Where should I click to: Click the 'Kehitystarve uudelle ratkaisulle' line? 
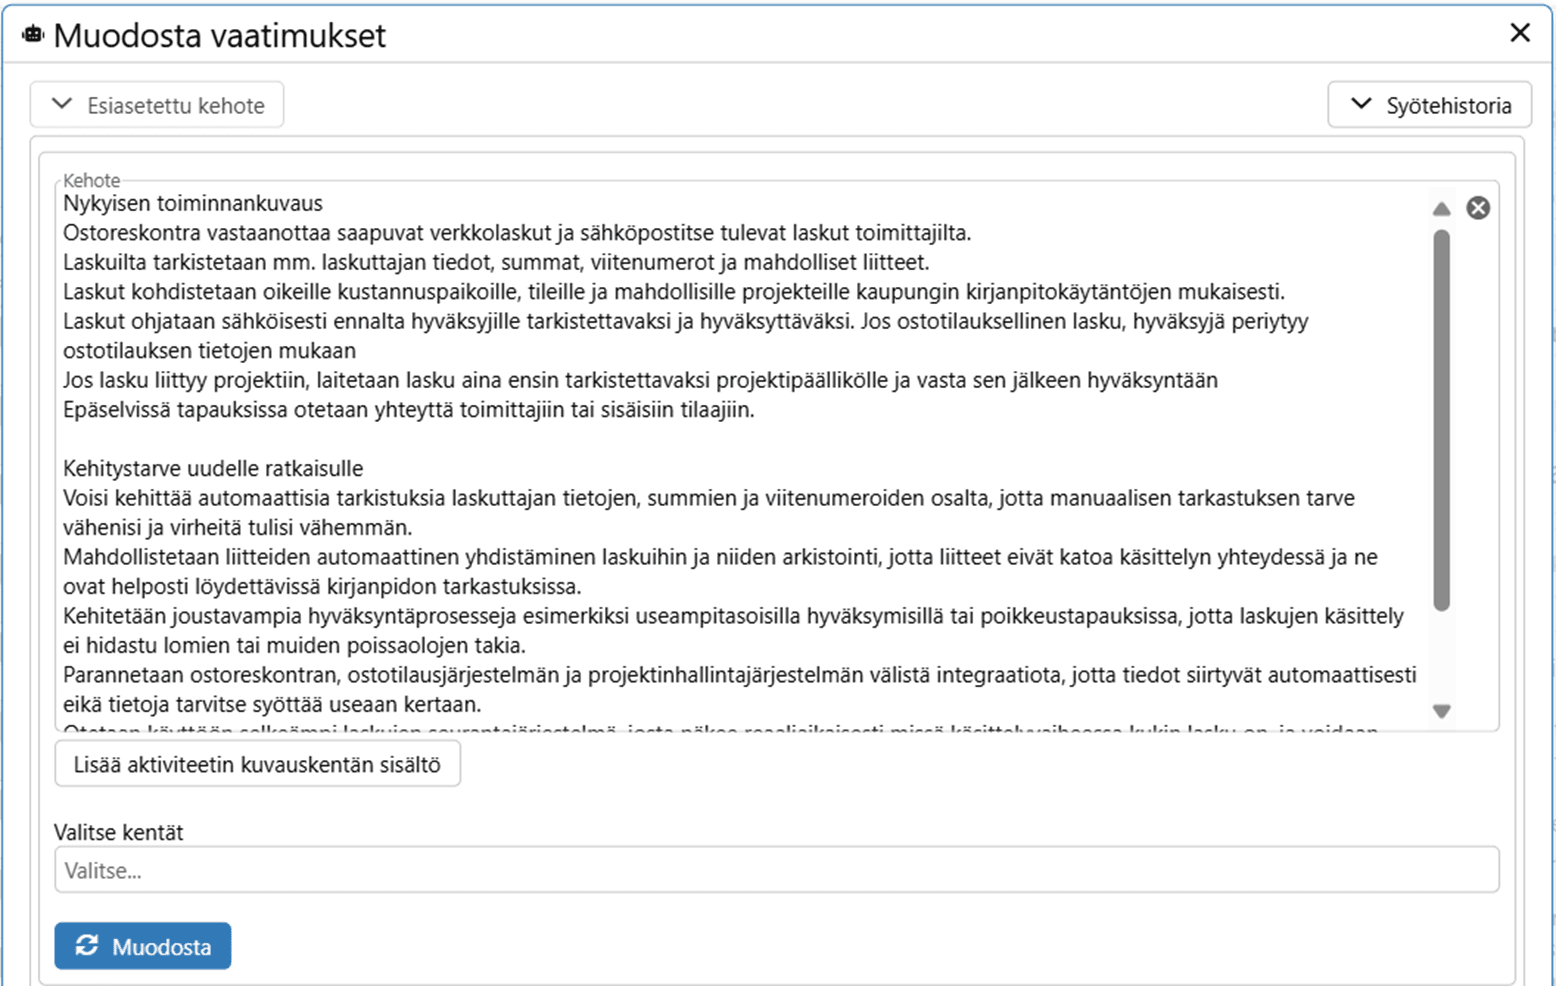(x=213, y=468)
